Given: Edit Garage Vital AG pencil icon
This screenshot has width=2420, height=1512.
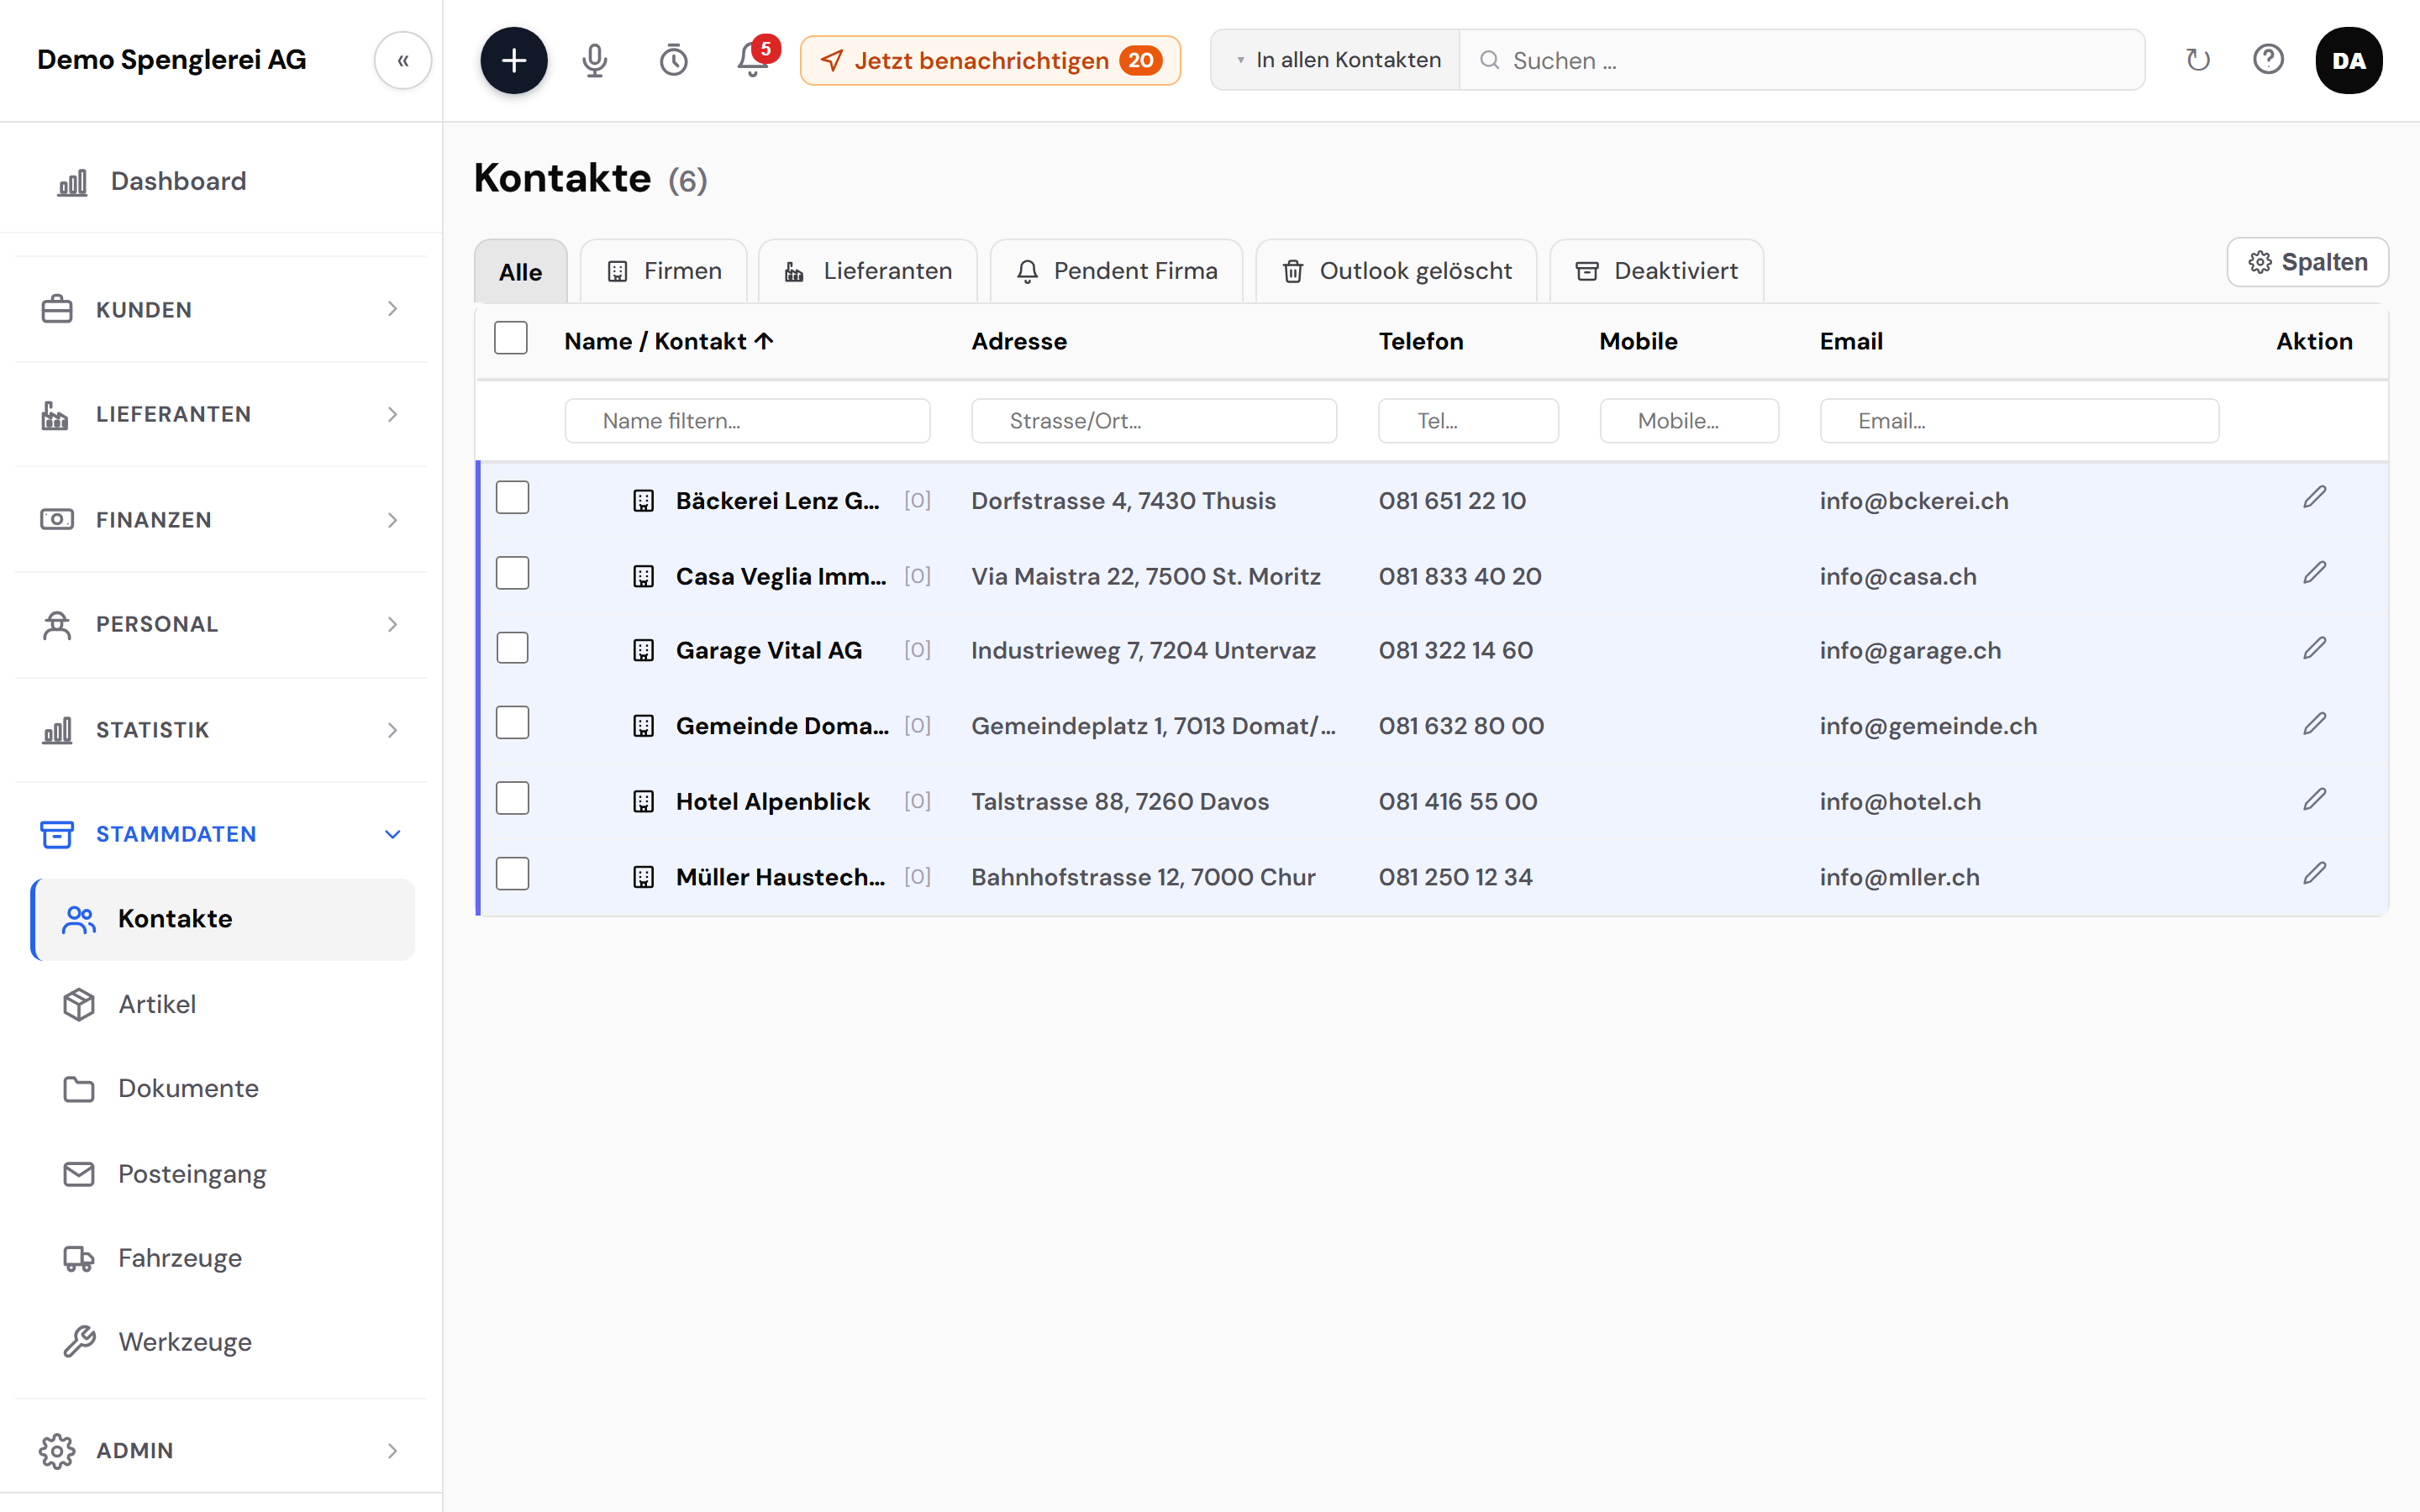Looking at the screenshot, I should [x=2314, y=648].
